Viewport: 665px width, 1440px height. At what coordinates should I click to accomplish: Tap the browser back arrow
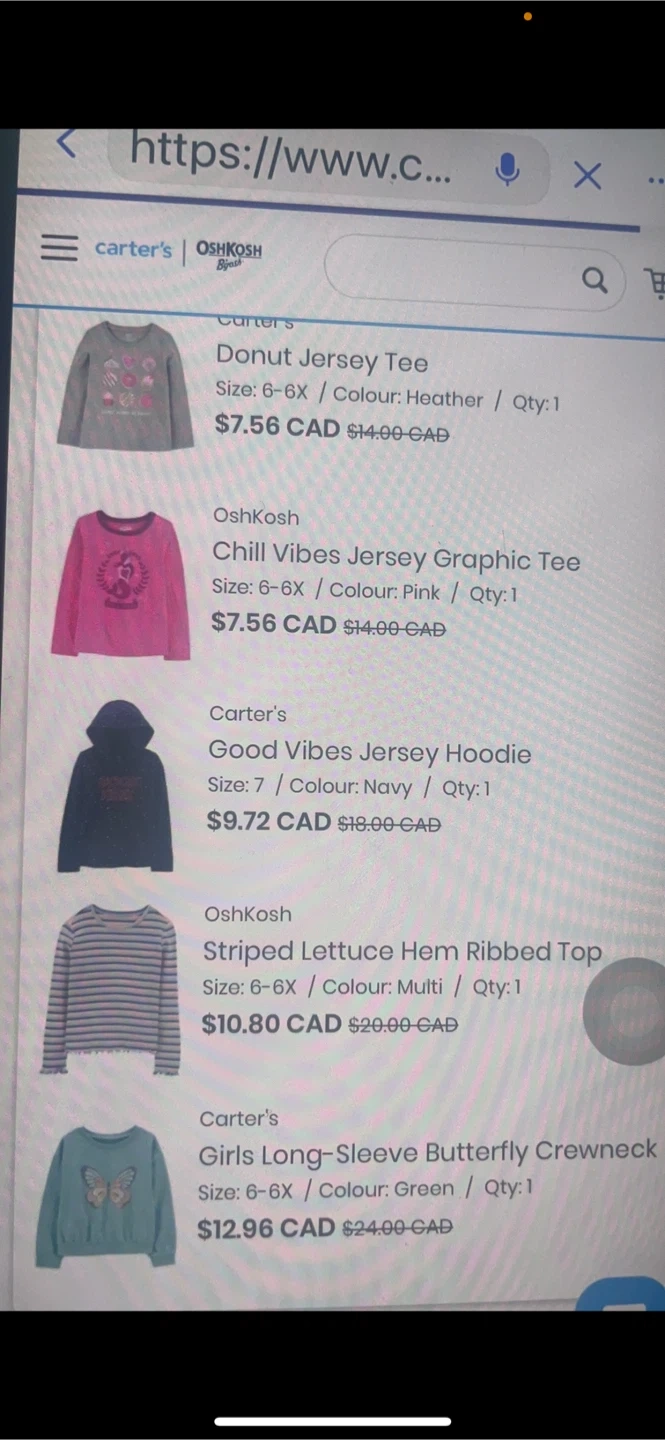pos(66,144)
